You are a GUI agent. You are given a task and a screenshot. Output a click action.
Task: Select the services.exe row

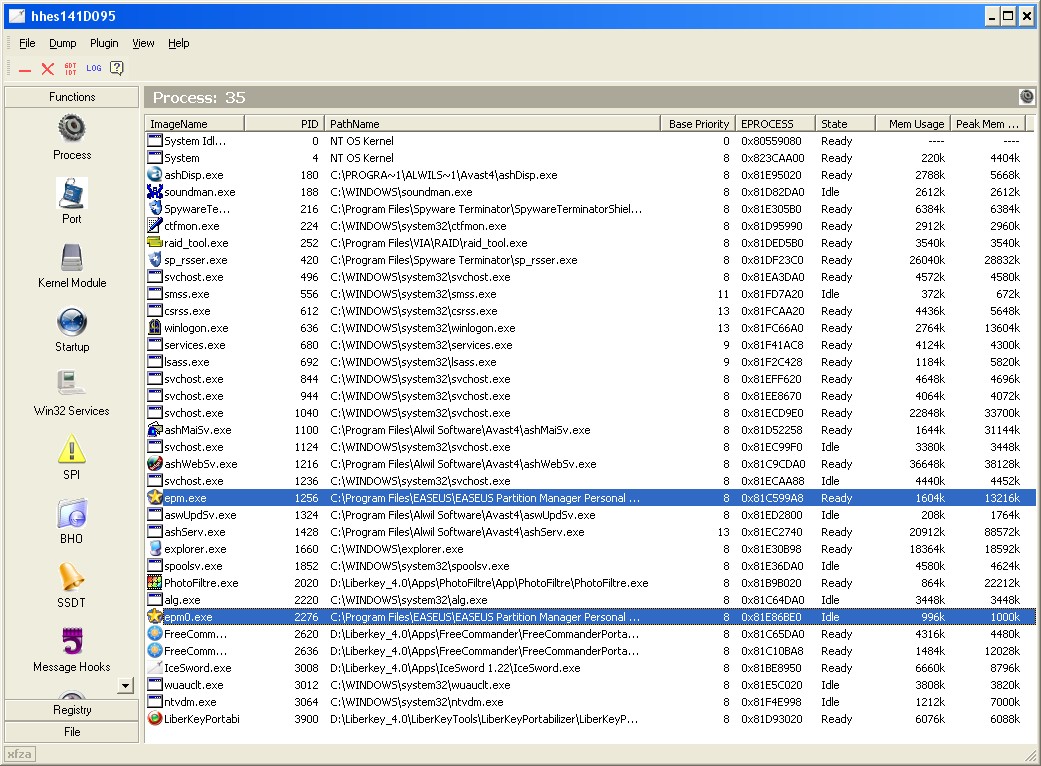pyautogui.click(x=590, y=345)
